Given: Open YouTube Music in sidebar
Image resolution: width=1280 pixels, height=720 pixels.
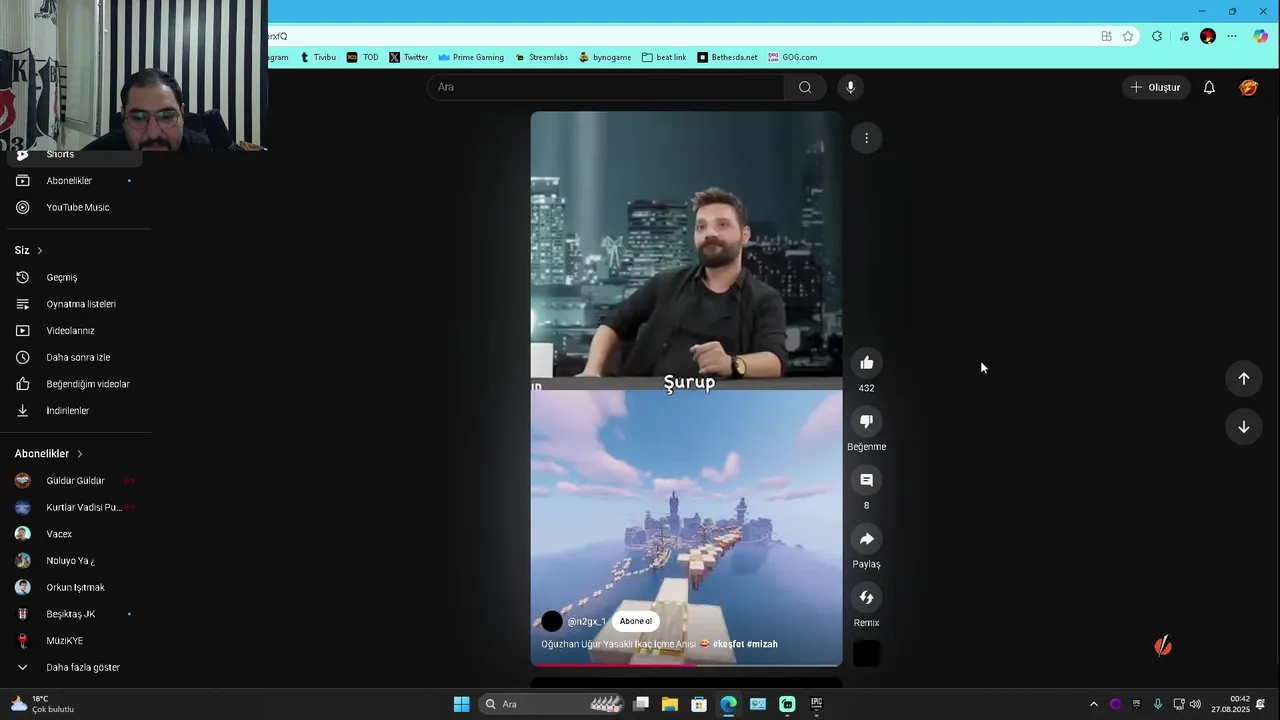Looking at the screenshot, I should point(76,208).
